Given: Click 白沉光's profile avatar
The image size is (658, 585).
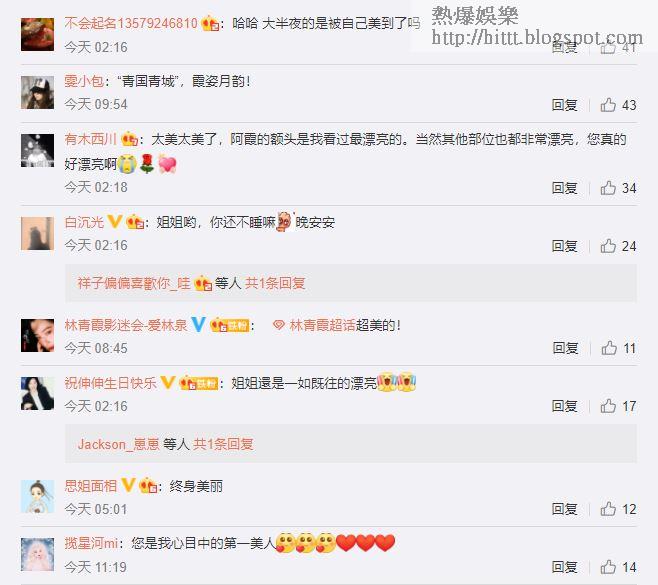Looking at the screenshot, I should (37, 233).
